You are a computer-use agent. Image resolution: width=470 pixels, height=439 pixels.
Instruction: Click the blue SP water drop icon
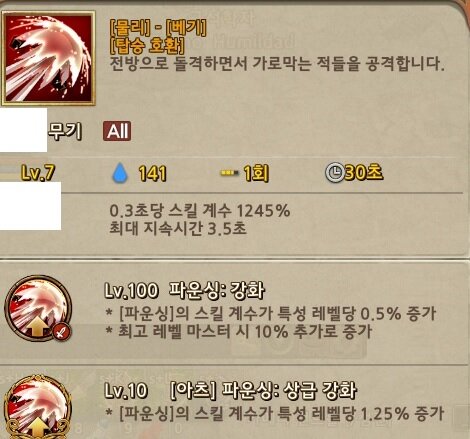[x=120, y=173]
